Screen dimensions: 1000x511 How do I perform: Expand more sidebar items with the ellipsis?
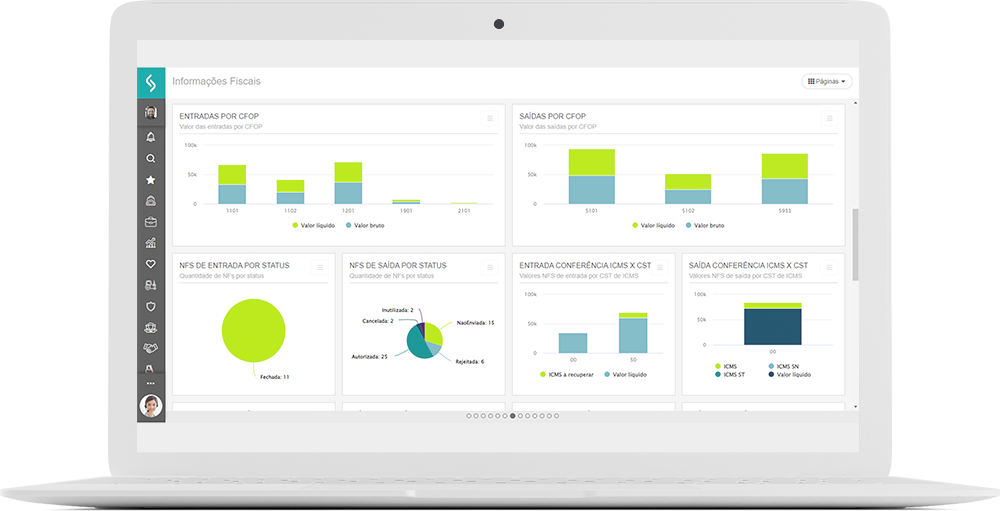(x=151, y=383)
